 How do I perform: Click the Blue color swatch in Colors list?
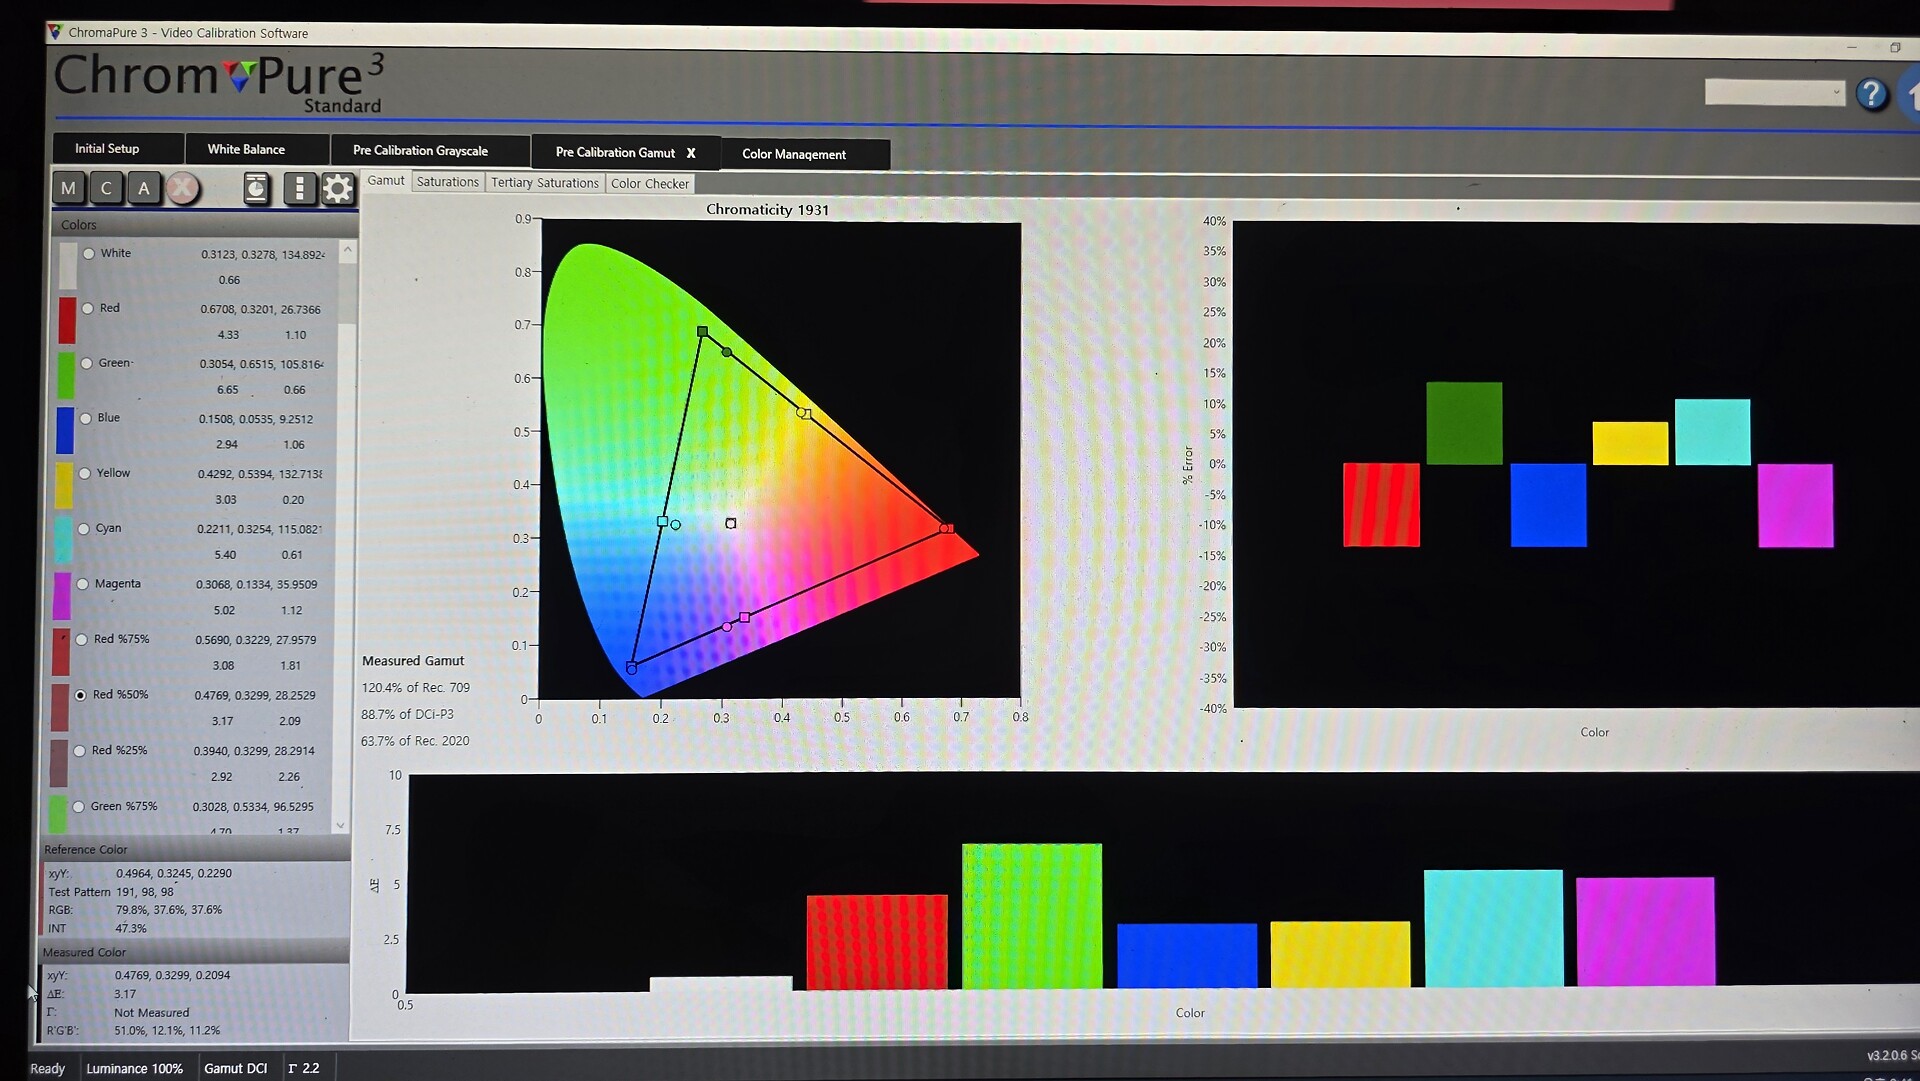pyautogui.click(x=65, y=431)
